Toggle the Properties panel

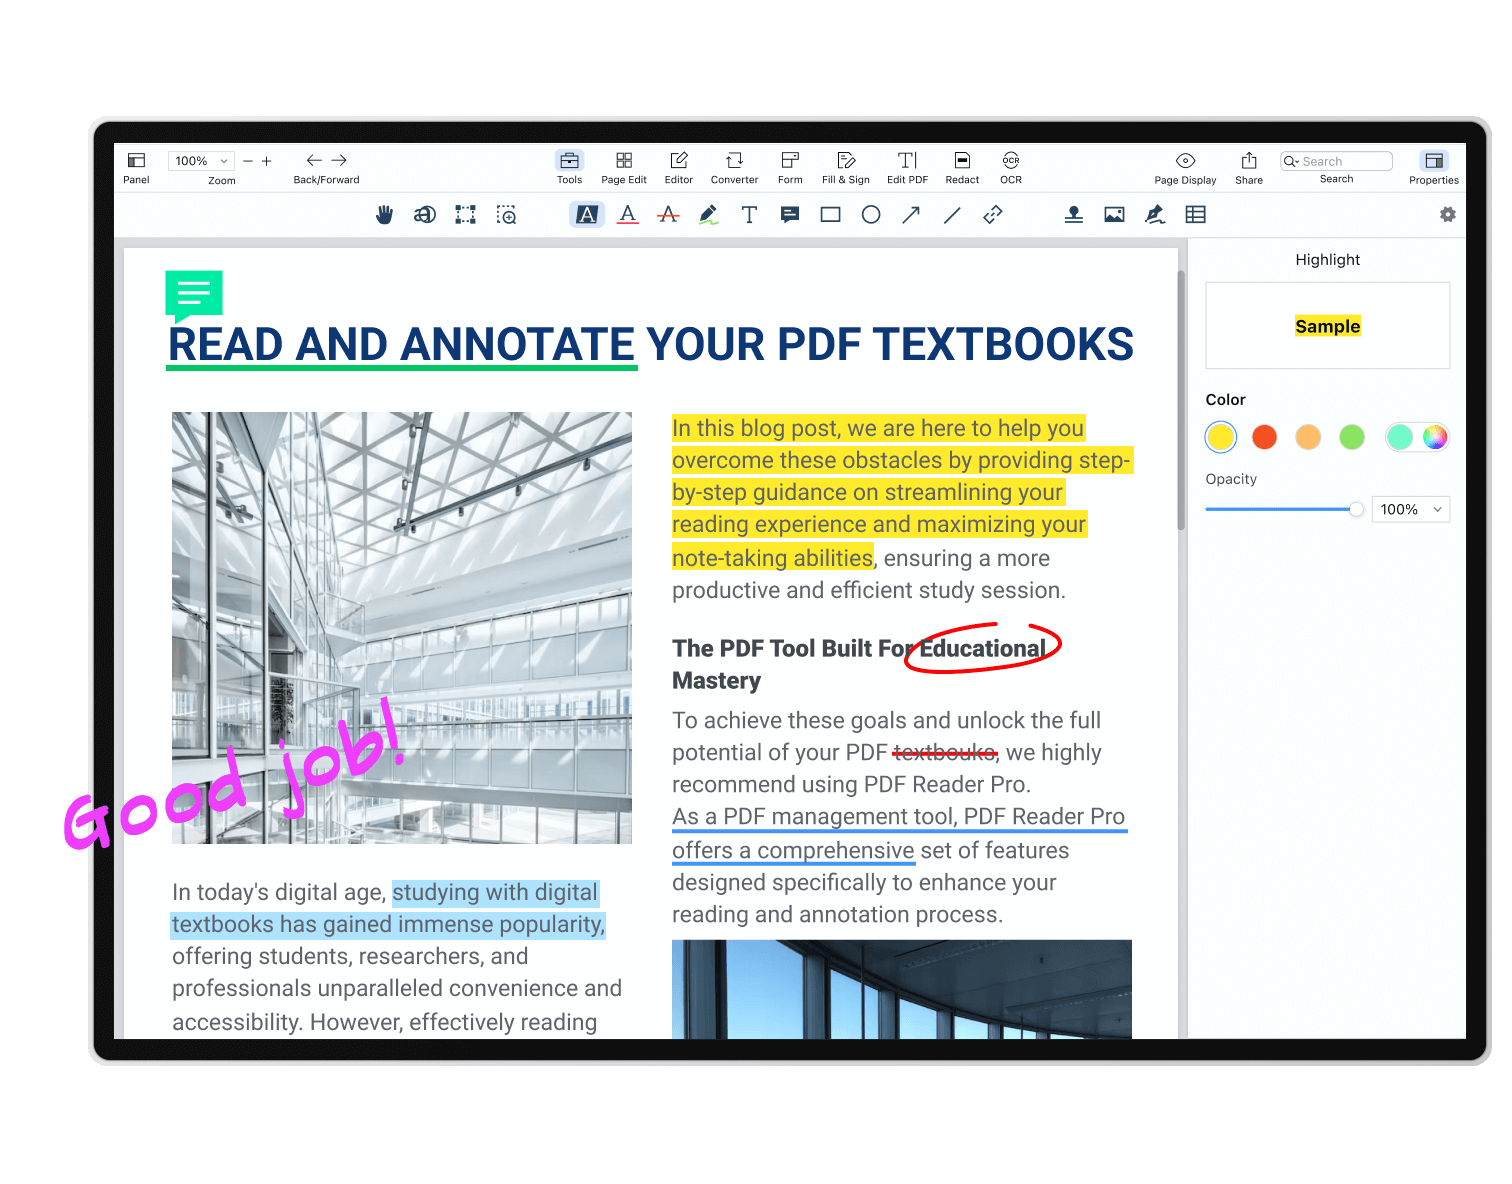pyautogui.click(x=1433, y=166)
